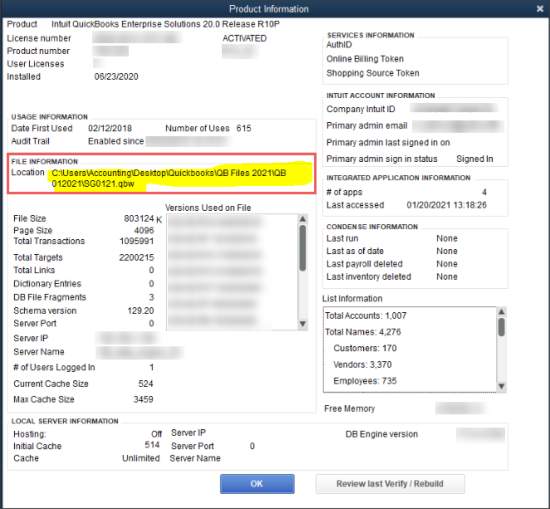Click the Initial Cache value 514
The height and width of the screenshot is (509, 550).
tap(152, 445)
